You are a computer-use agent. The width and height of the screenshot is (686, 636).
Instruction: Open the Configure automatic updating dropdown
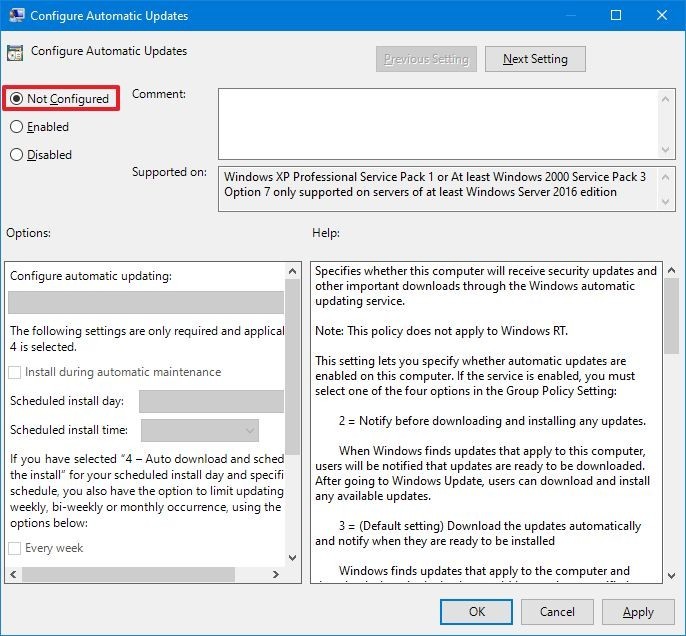pyautogui.click(x=146, y=302)
